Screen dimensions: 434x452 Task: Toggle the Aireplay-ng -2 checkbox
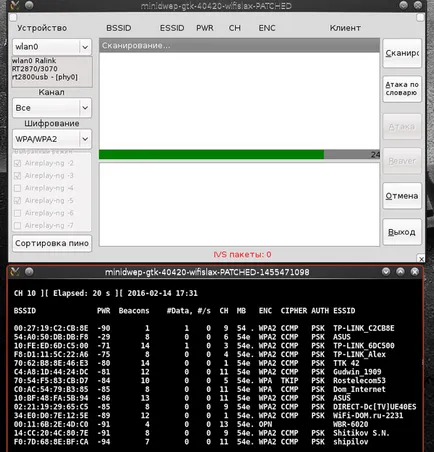(x=18, y=163)
